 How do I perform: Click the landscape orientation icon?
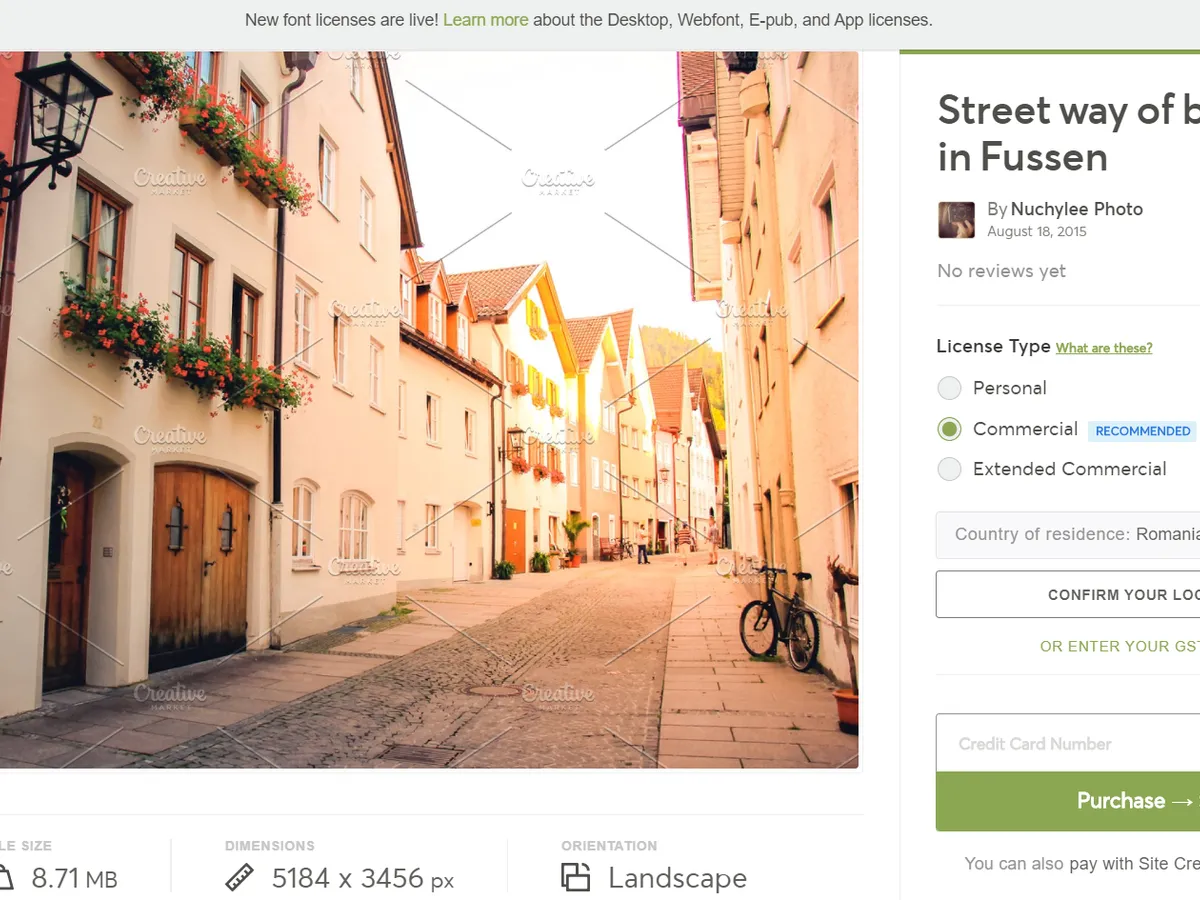pyautogui.click(x=575, y=878)
